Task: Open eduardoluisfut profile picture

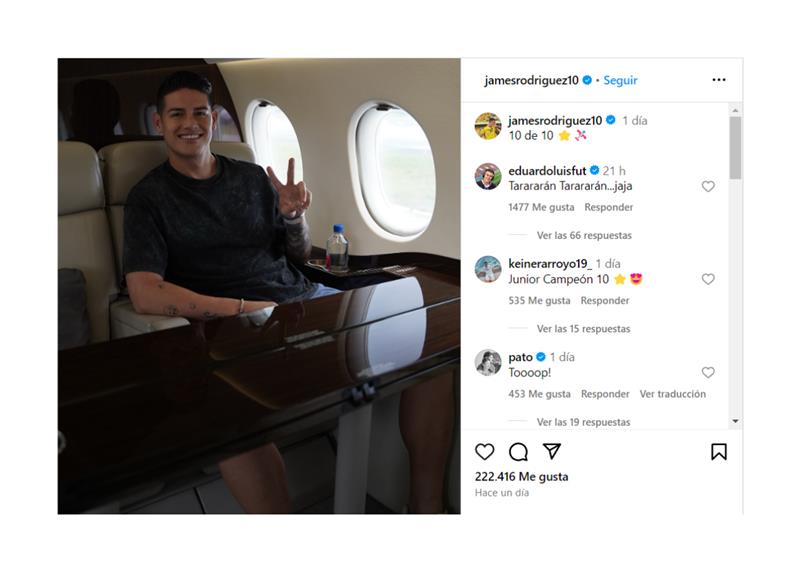Action: [488, 176]
